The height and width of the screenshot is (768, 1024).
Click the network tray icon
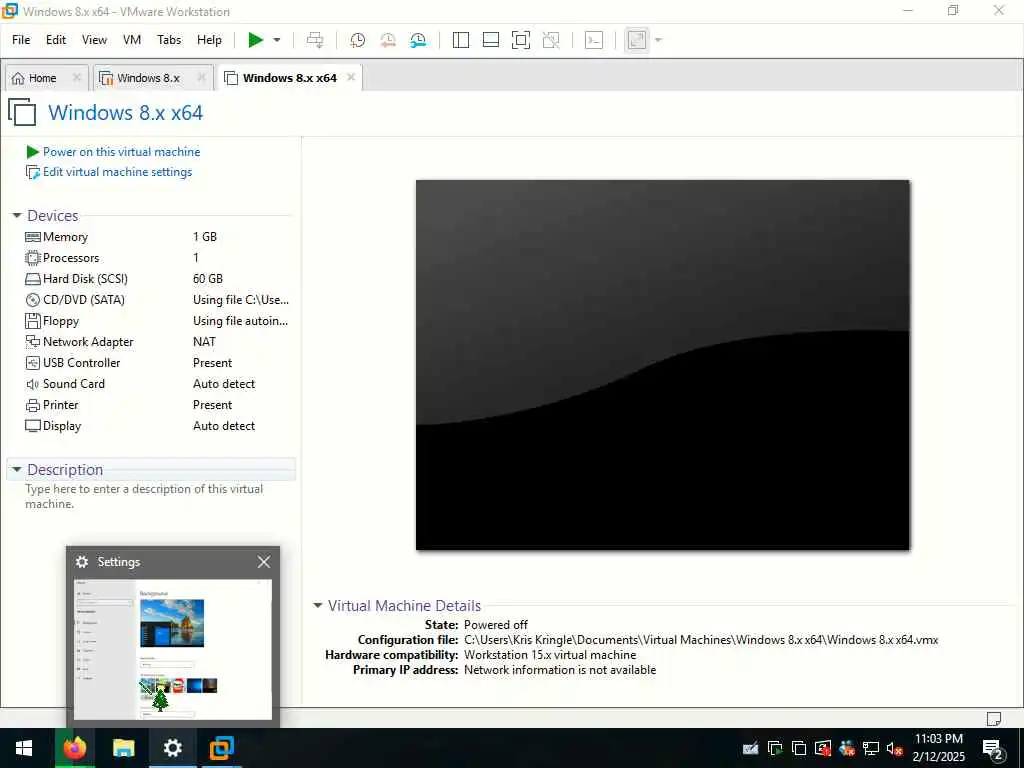[870, 748]
